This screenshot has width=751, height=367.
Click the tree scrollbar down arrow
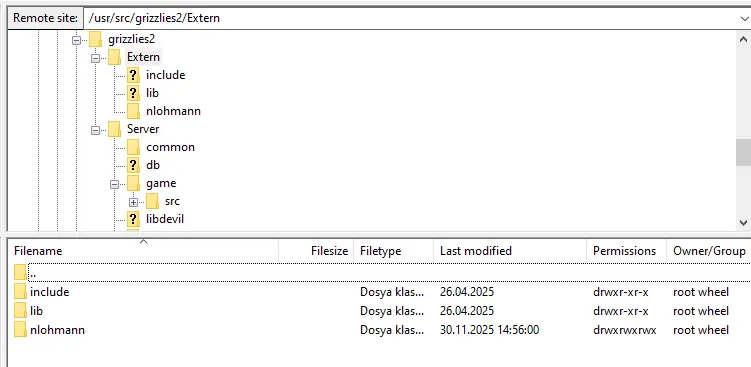coord(743,222)
